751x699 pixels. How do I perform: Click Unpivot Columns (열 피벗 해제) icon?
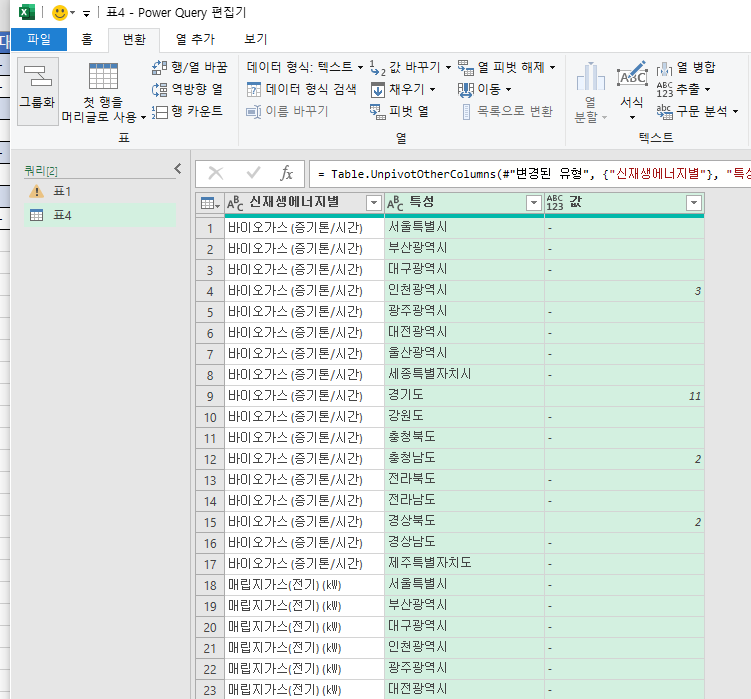tap(466, 68)
